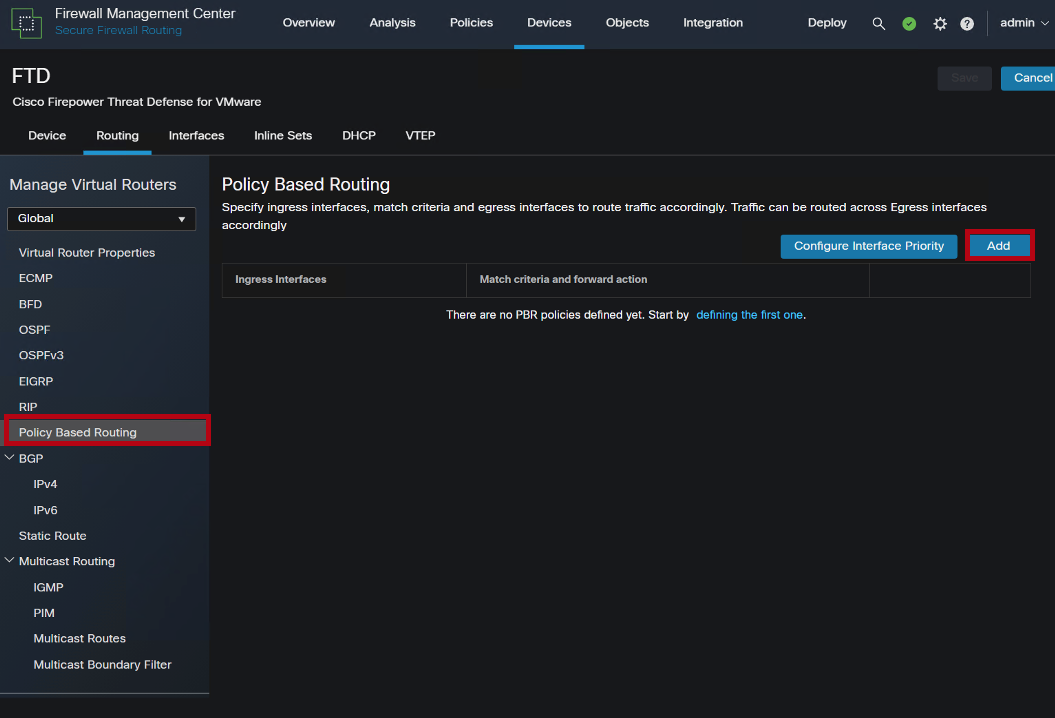Viewport: 1055px width, 718px height.
Task: Follow the 'defining the first one' link
Action: point(749,315)
